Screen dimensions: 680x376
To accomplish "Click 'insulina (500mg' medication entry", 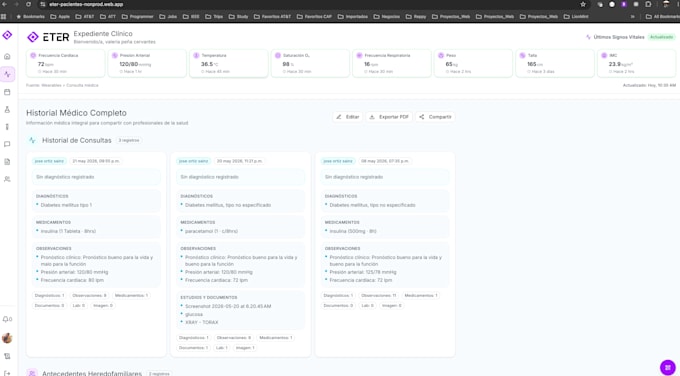I will (353, 231).
